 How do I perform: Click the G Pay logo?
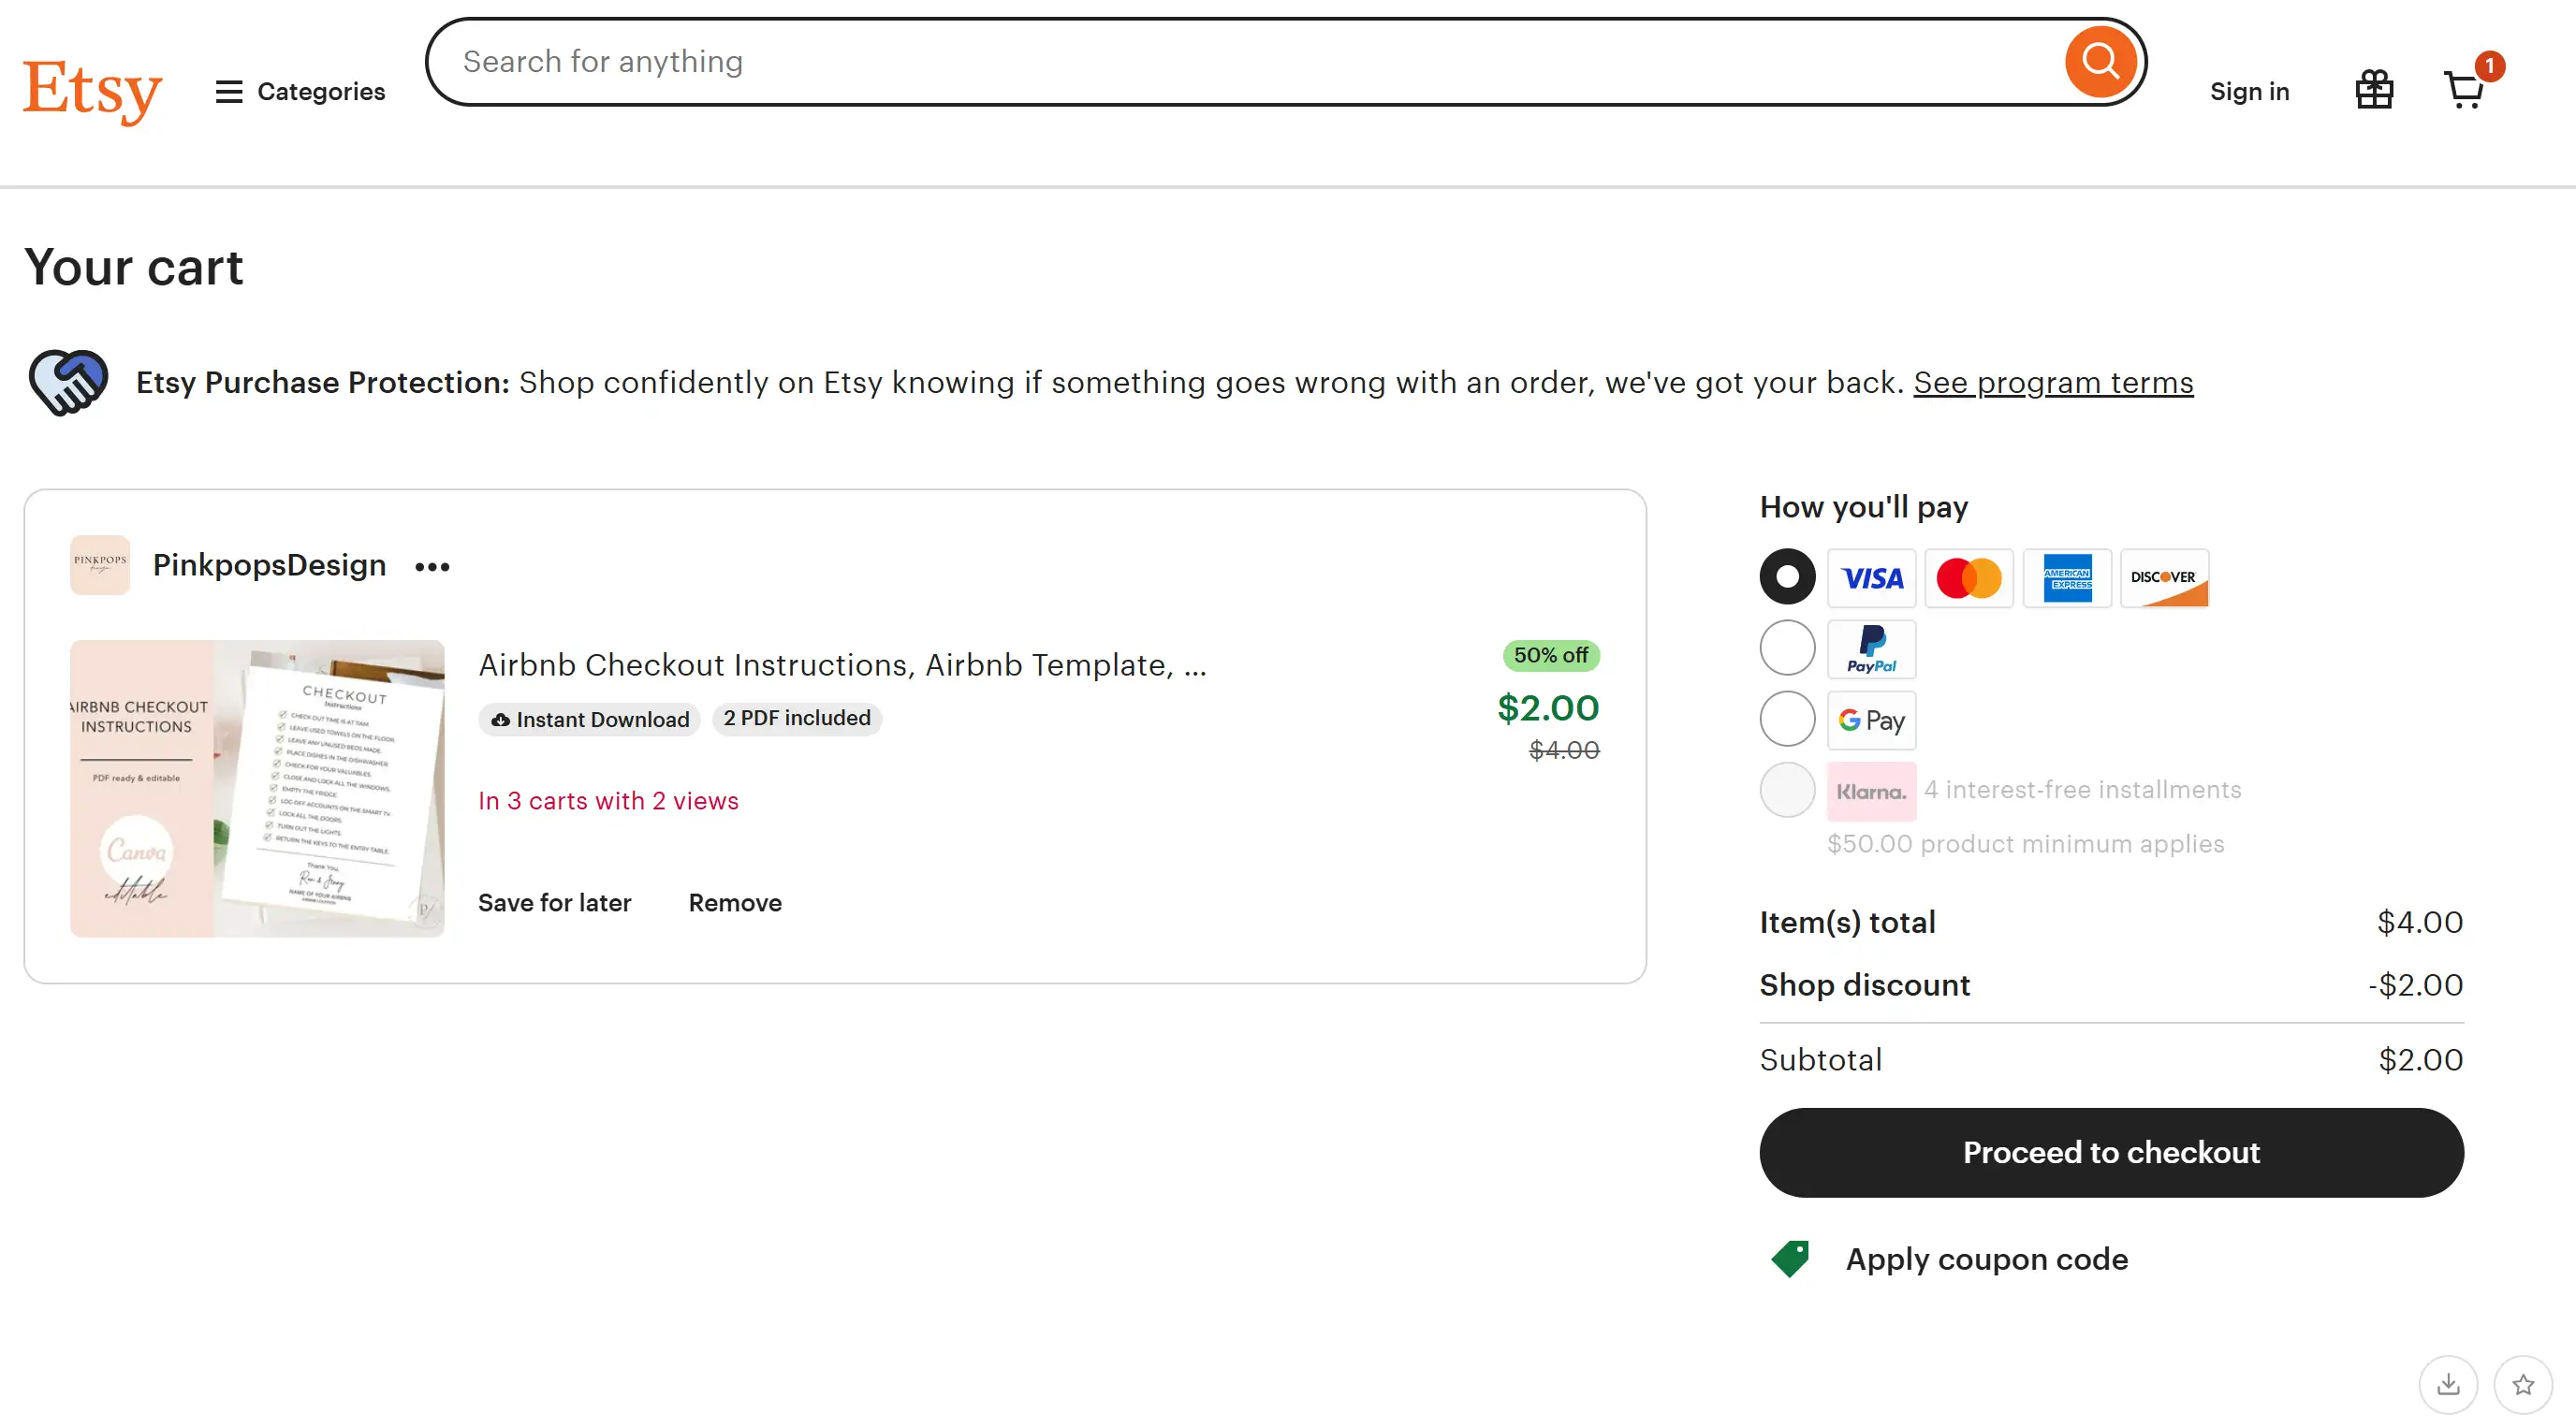(1871, 720)
